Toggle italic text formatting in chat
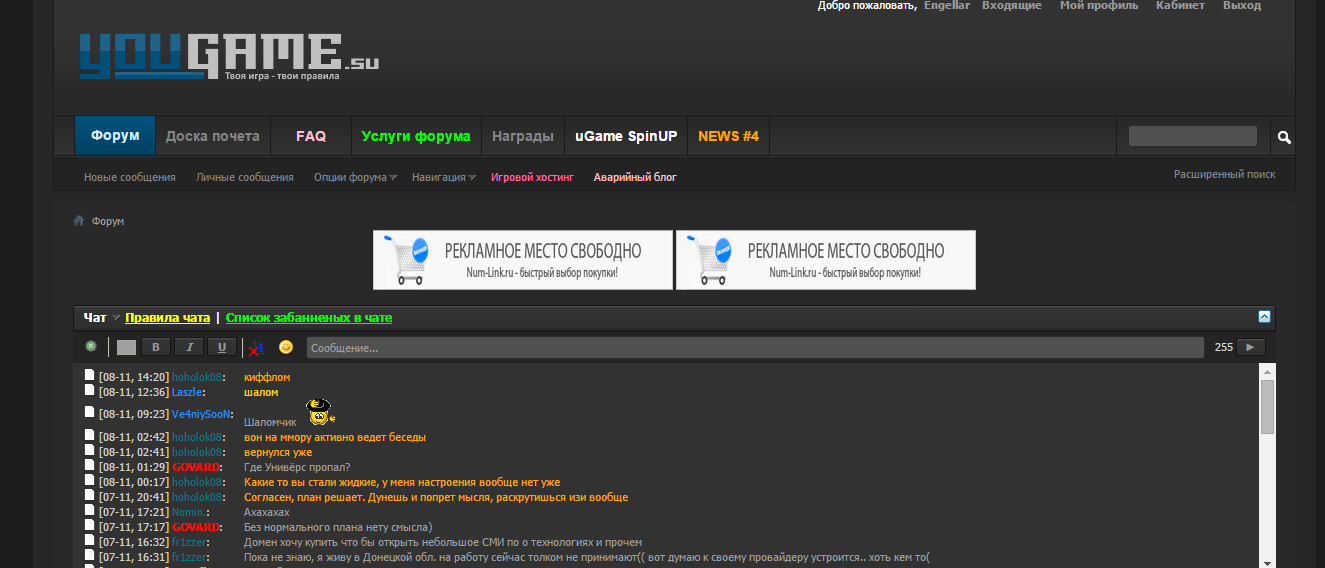Image resolution: width=1325 pixels, height=568 pixels. tap(189, 347)
